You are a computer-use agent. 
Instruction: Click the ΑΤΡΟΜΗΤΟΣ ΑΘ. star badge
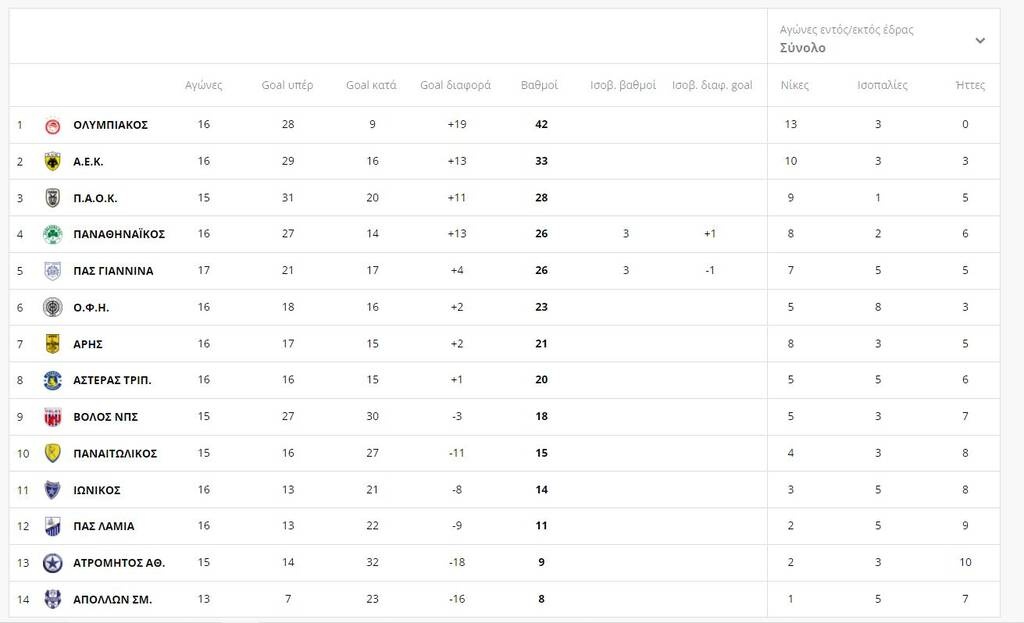(x=52, y=563)
